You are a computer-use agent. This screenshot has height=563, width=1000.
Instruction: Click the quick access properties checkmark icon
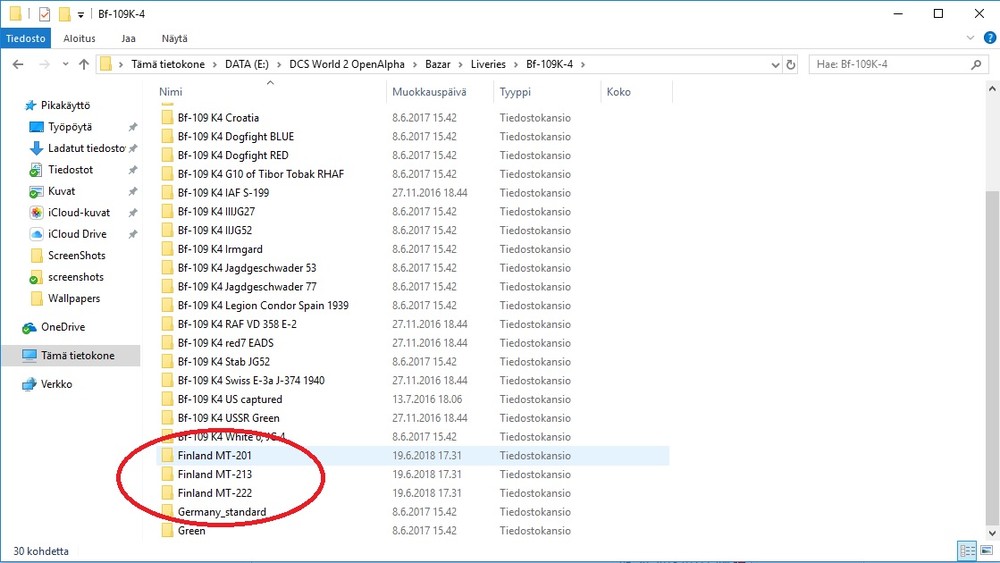tap(44, 13)
